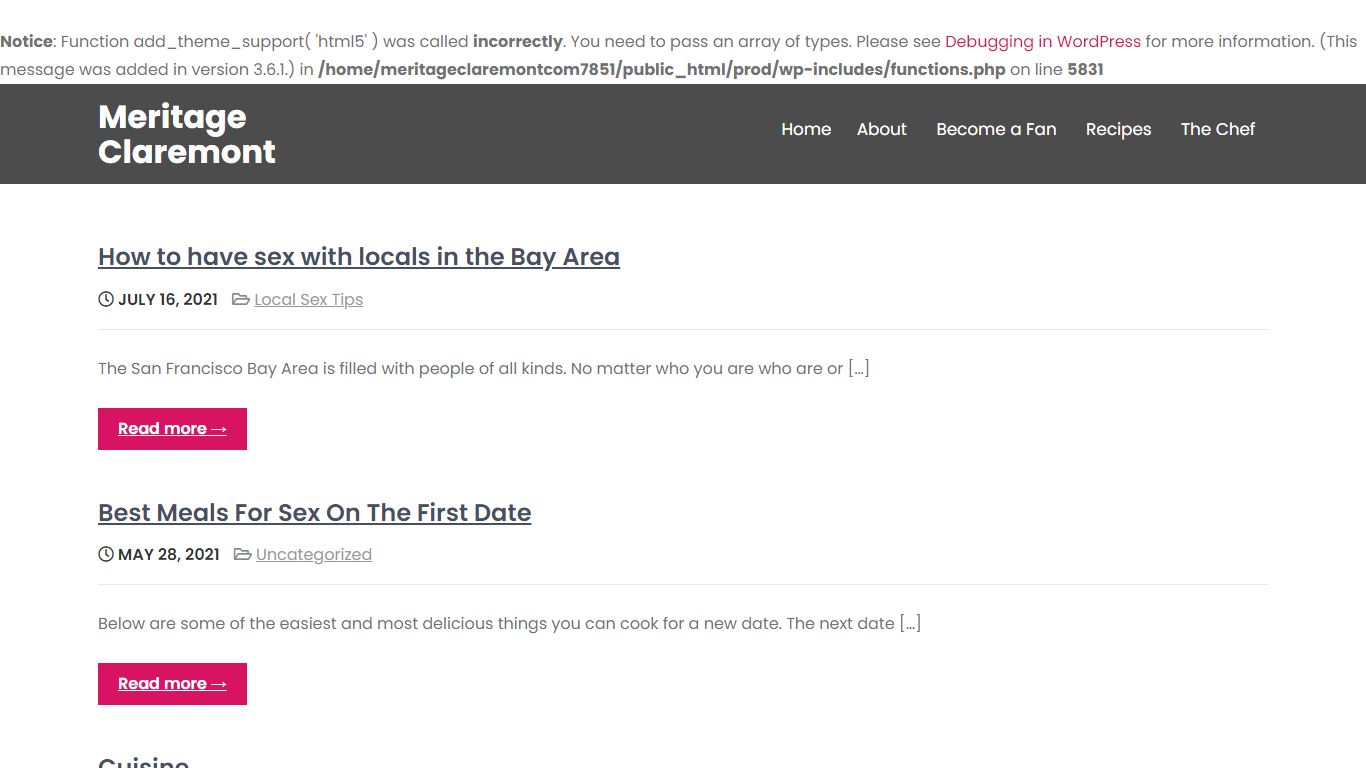The image size is (1366, 768).
Task: Click the folder icon next to Local Sex Tips
Action: click(241, 299)
